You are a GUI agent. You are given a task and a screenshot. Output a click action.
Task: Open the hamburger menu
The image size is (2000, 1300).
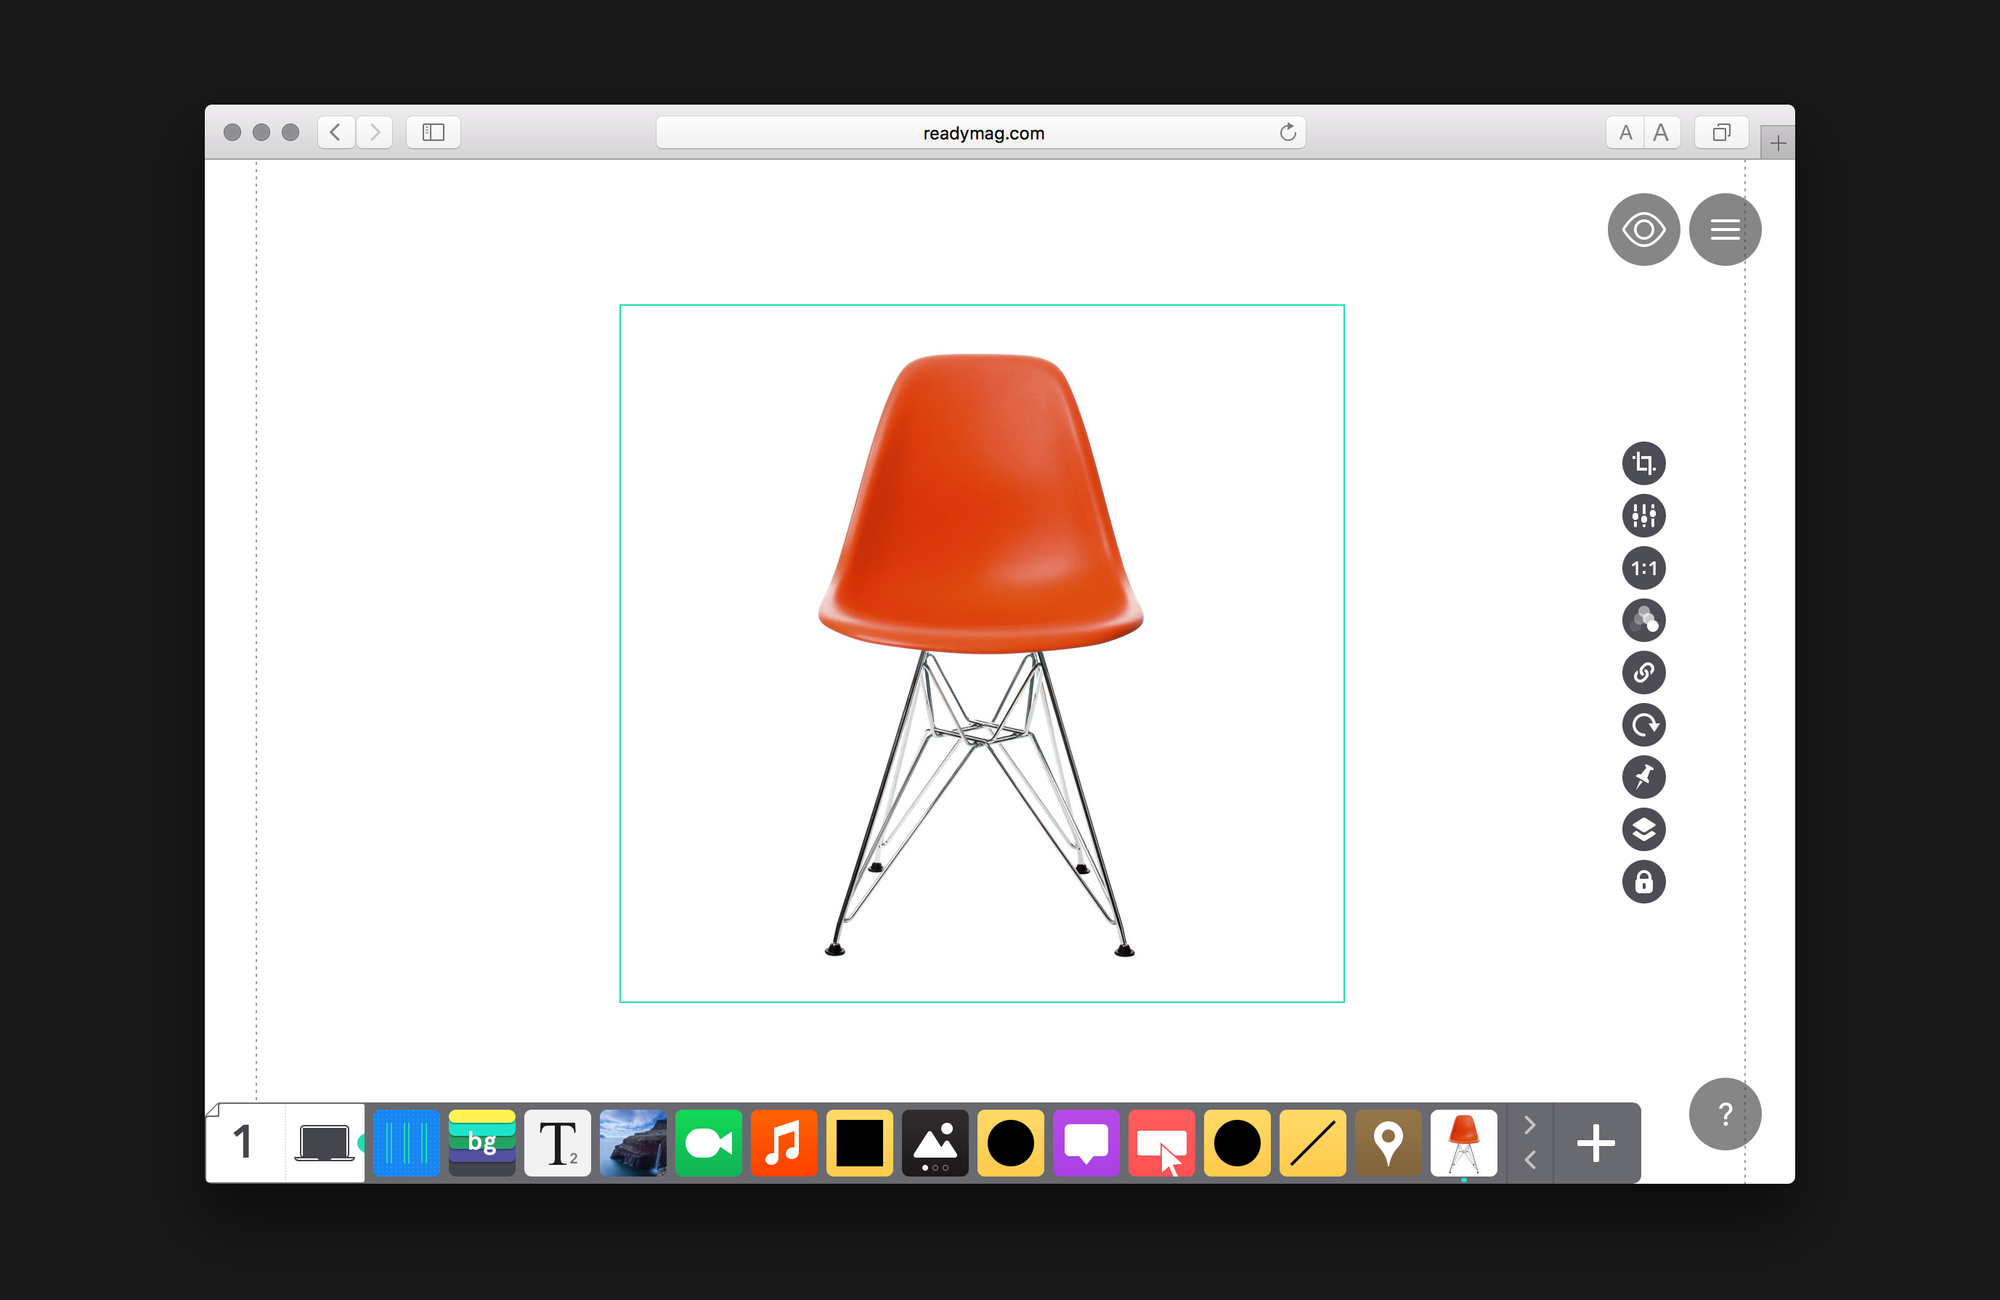(x=1725, y=229)
